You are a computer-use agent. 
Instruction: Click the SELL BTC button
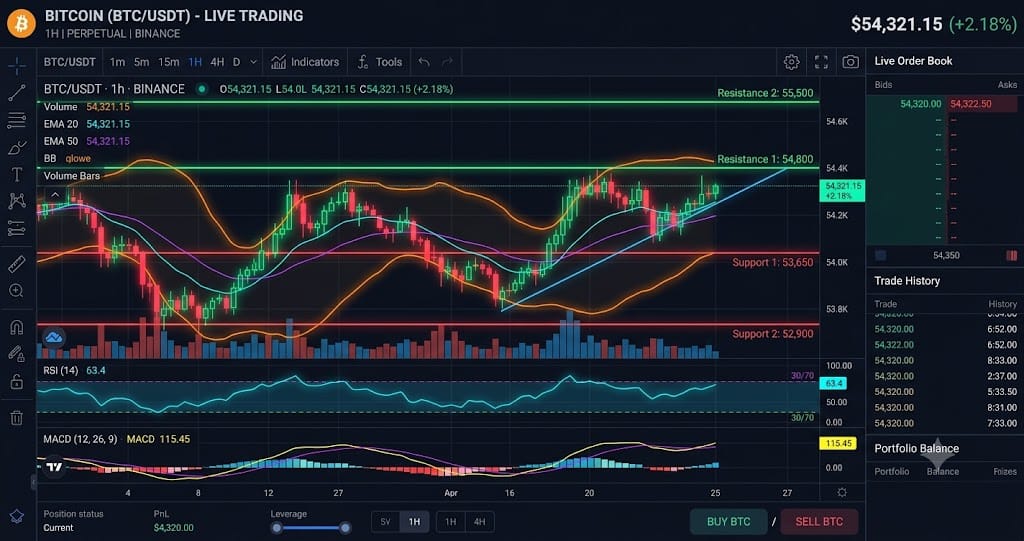click(x=819, y=521)
